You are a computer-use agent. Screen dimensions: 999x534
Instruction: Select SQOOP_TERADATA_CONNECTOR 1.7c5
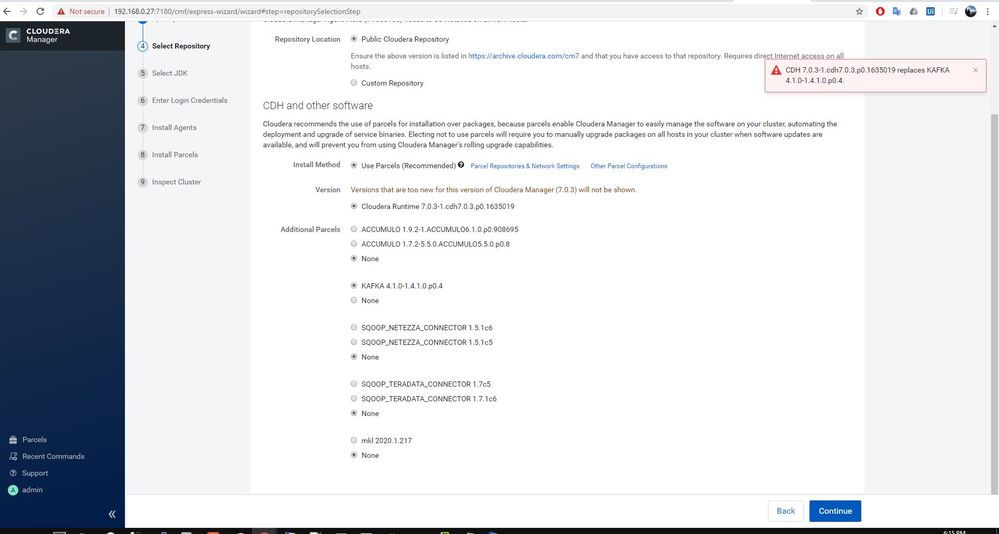(354, 384)
